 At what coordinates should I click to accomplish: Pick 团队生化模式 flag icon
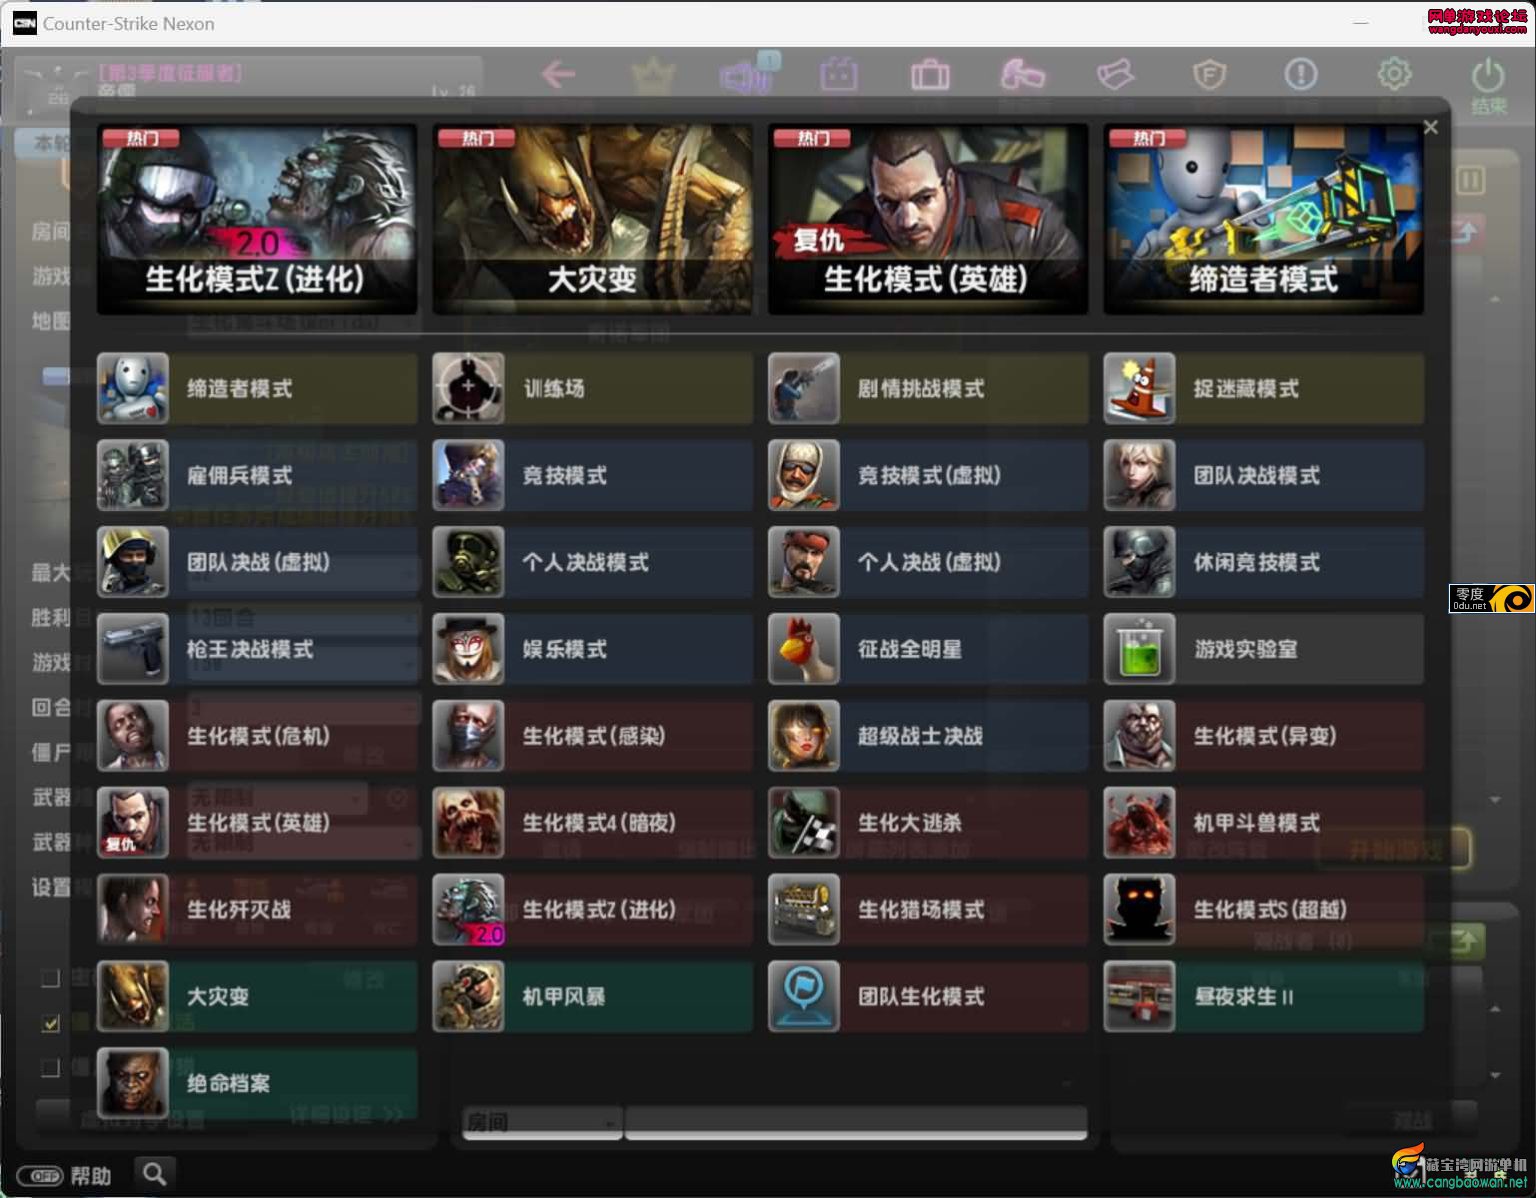coord(804,996)
